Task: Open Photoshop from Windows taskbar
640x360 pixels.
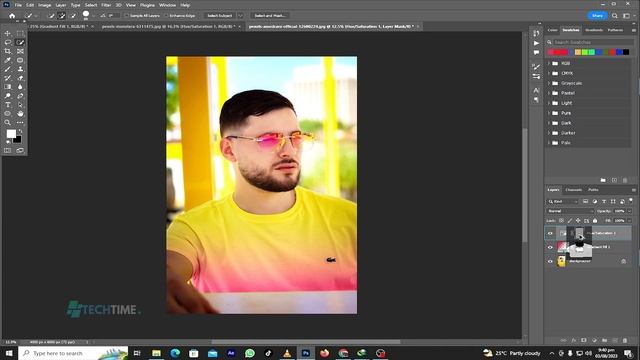Action: click(x=306, y=353)
